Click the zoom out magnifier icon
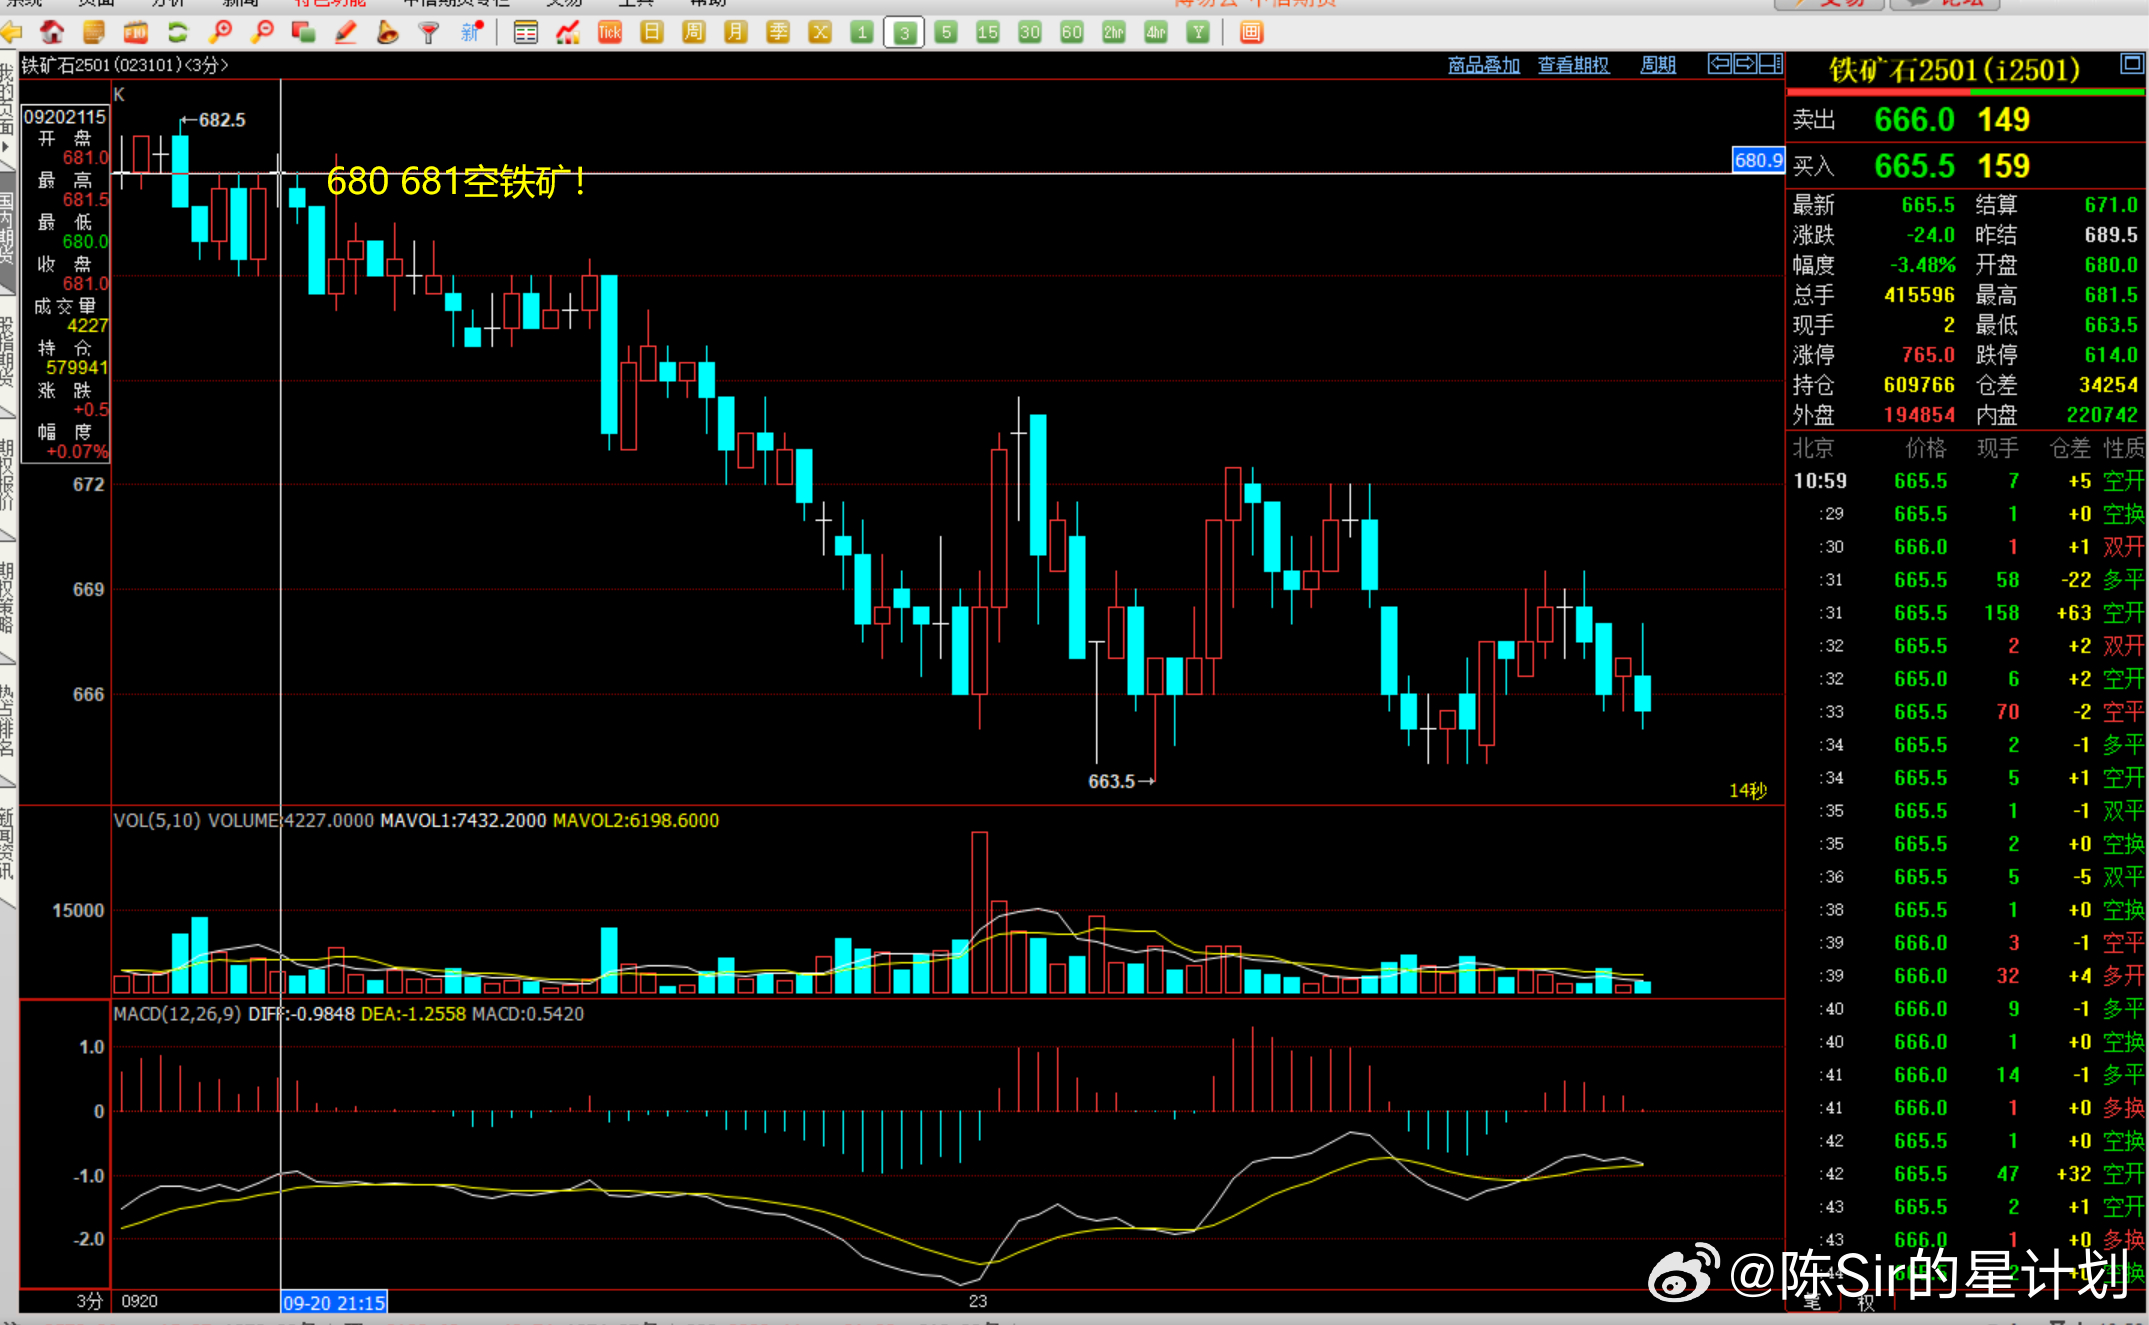Viewport: 2149px width, 1325px height. tap(262, 32)
